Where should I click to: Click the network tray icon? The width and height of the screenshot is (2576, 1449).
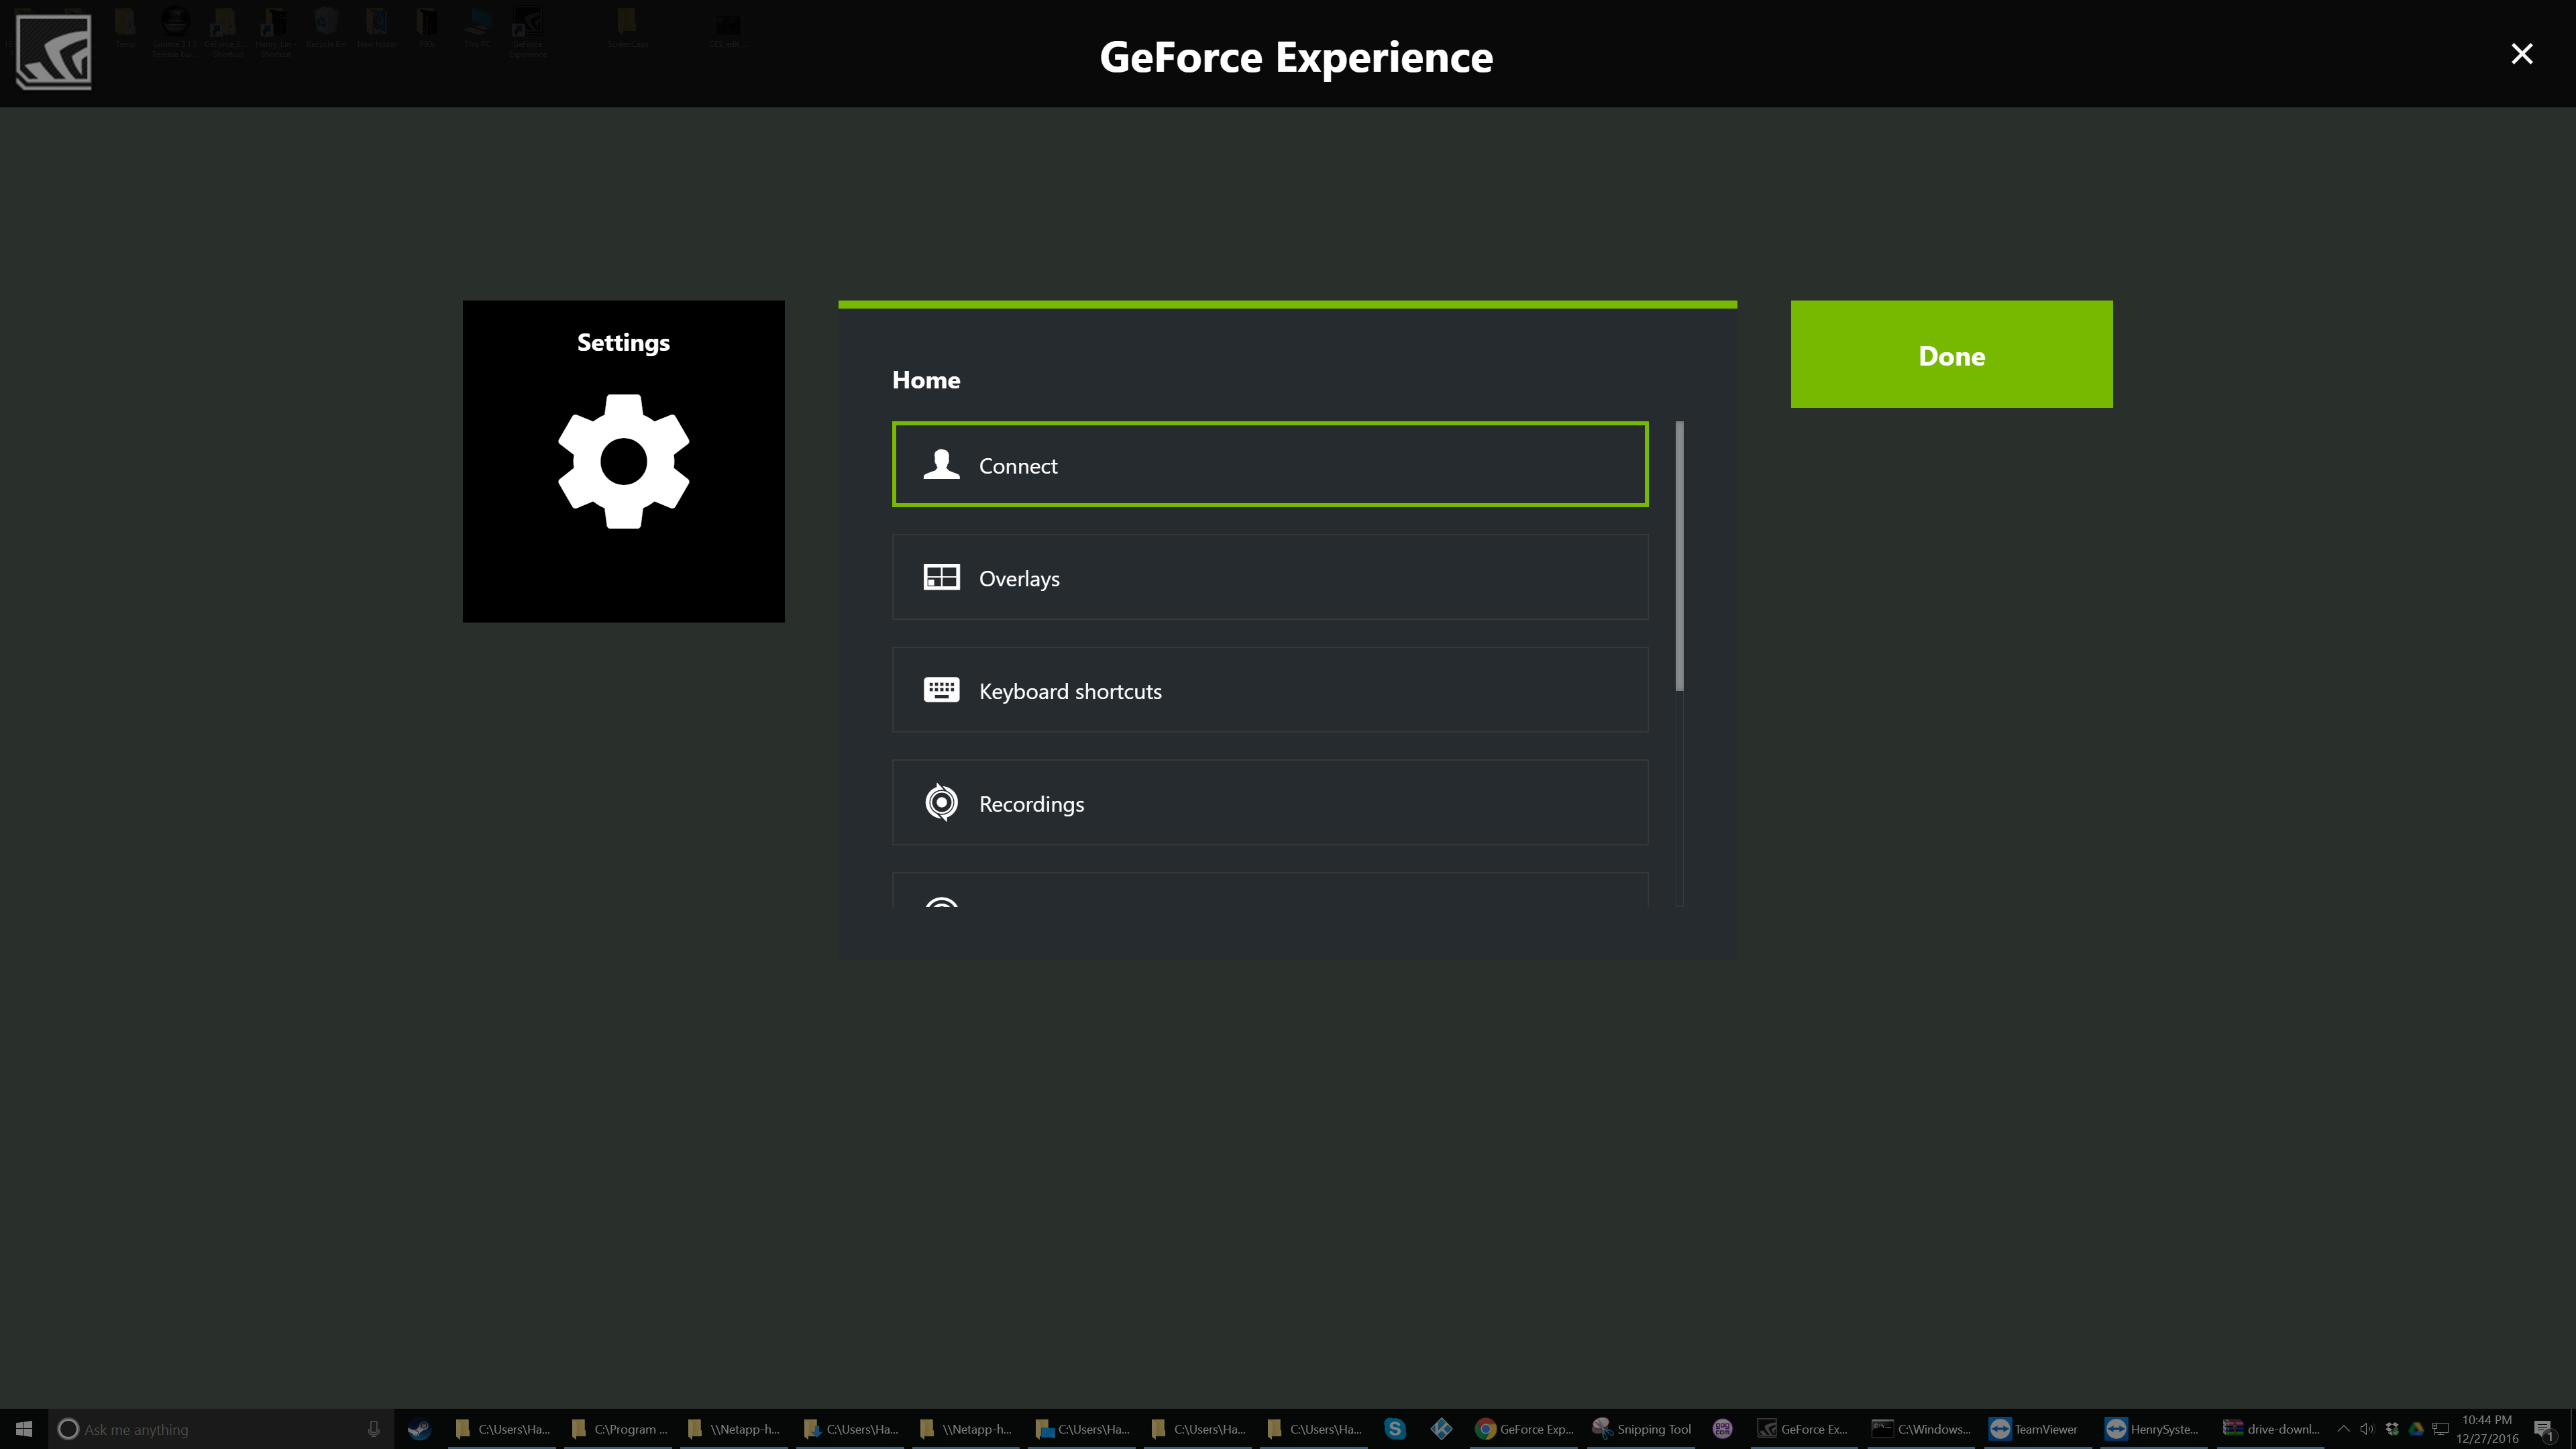[x=2441, y=1429]
